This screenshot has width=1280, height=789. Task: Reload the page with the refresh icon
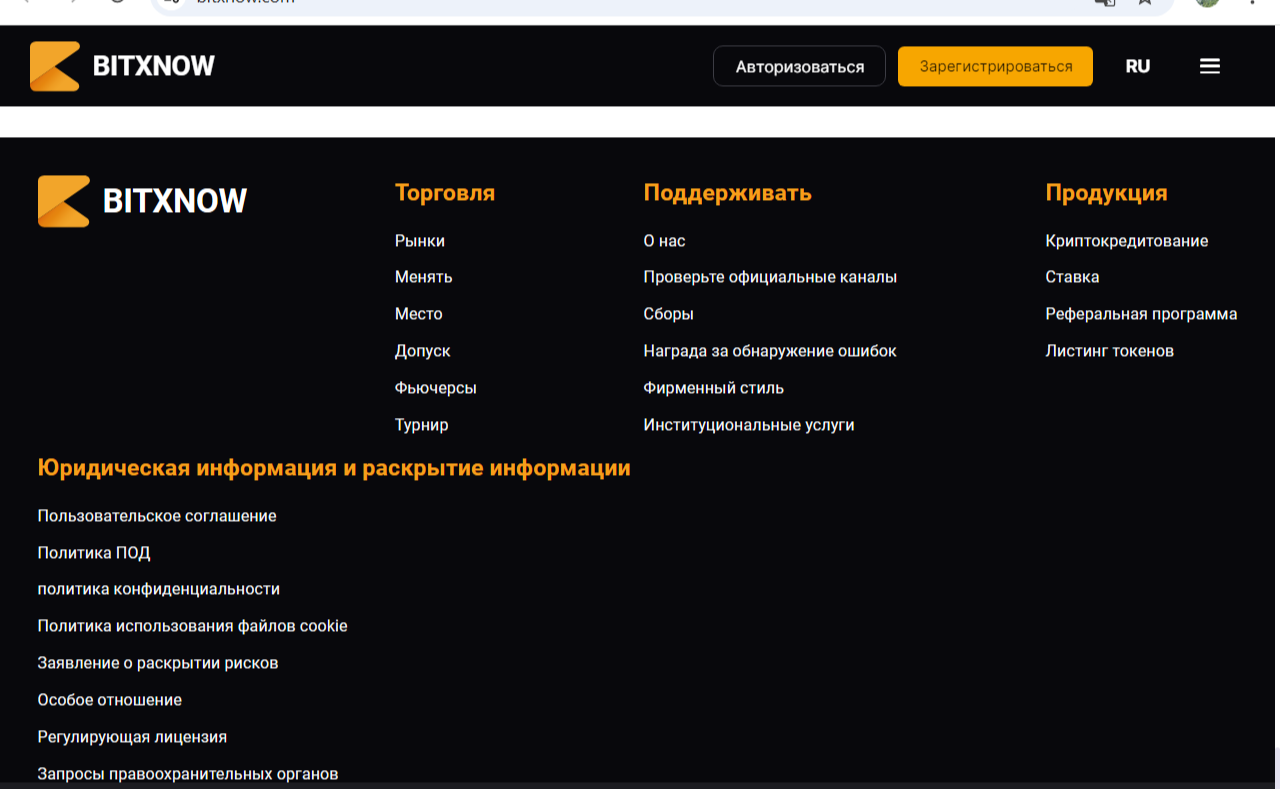click(x=118, y=4)
